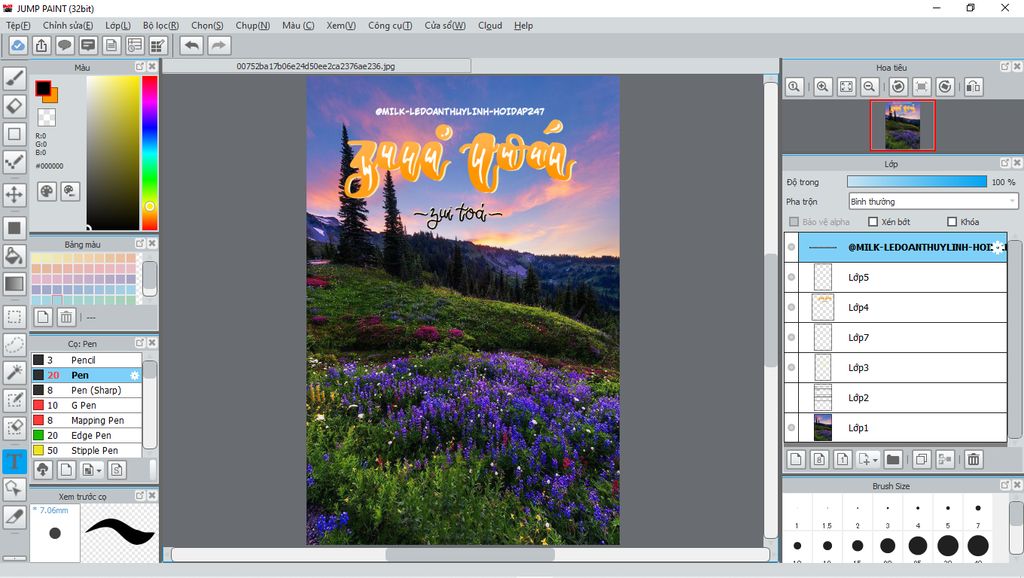Click the transparent color swatch
Image resolution: width=1024 pixels, height=578 pixels.
46,118
